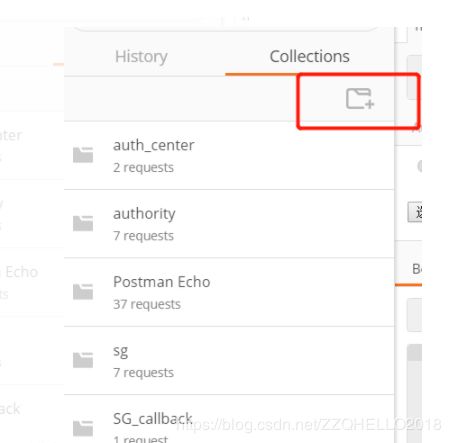Click the auth_center folder icon
This screenshot has height=443, width=451.
(x=83, y=155)
